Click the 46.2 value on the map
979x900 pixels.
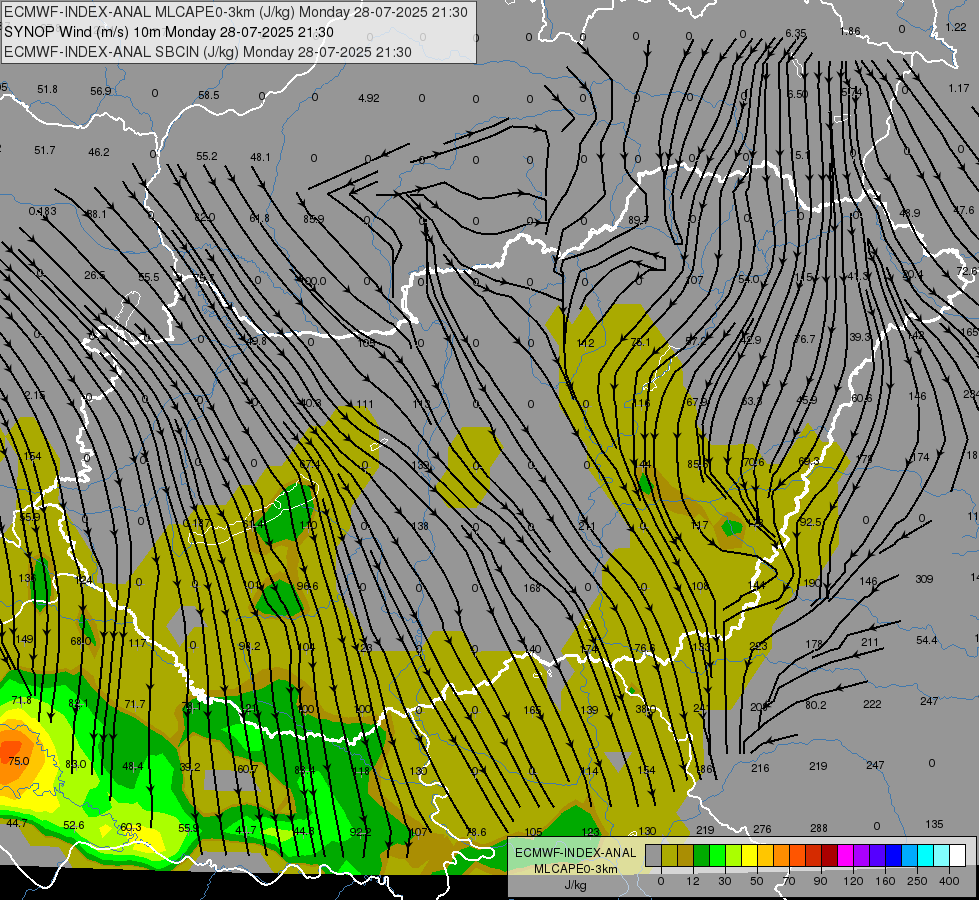(x=99, y=152)
